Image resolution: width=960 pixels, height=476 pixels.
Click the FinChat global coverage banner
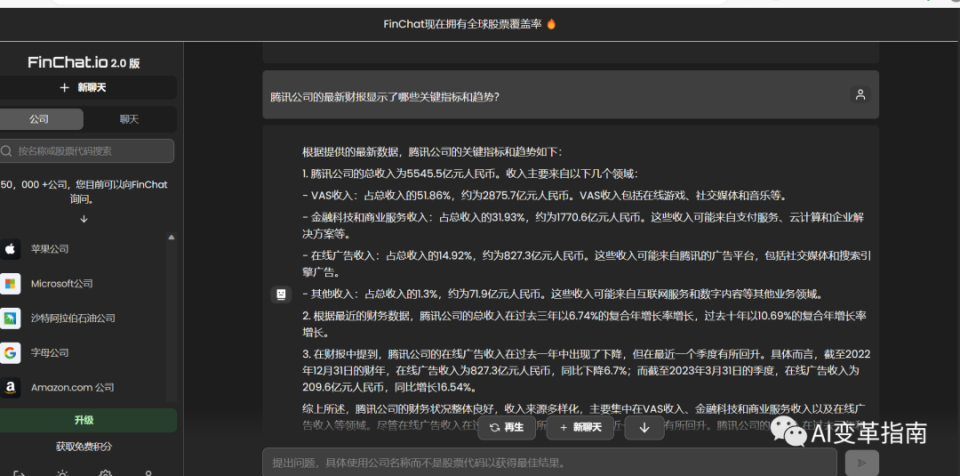click(470, 24)
